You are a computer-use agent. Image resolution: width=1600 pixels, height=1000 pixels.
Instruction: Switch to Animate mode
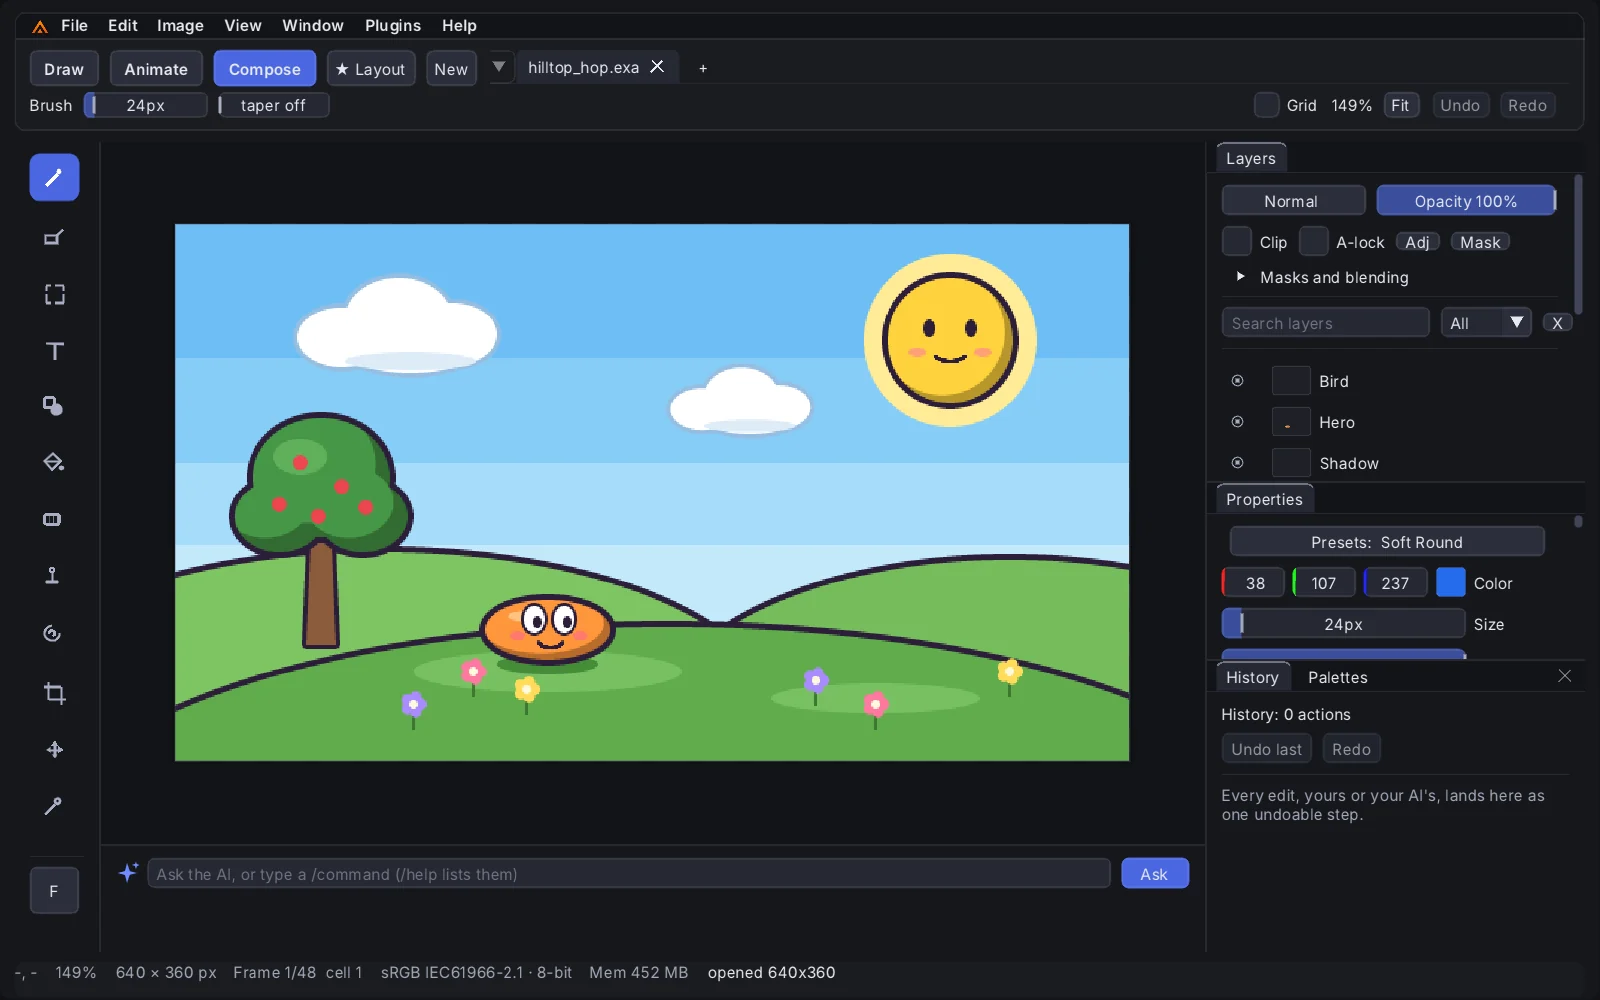pyautogui.click(x=156, y=69)
